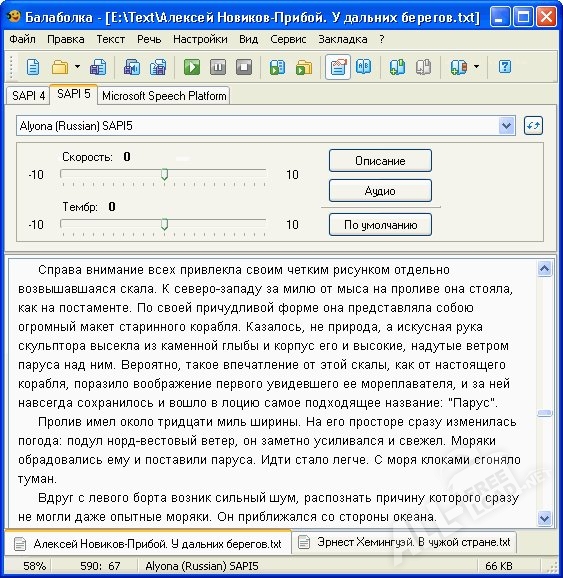
Task: Click the Open file folder icon
Action: click(60, 67)
